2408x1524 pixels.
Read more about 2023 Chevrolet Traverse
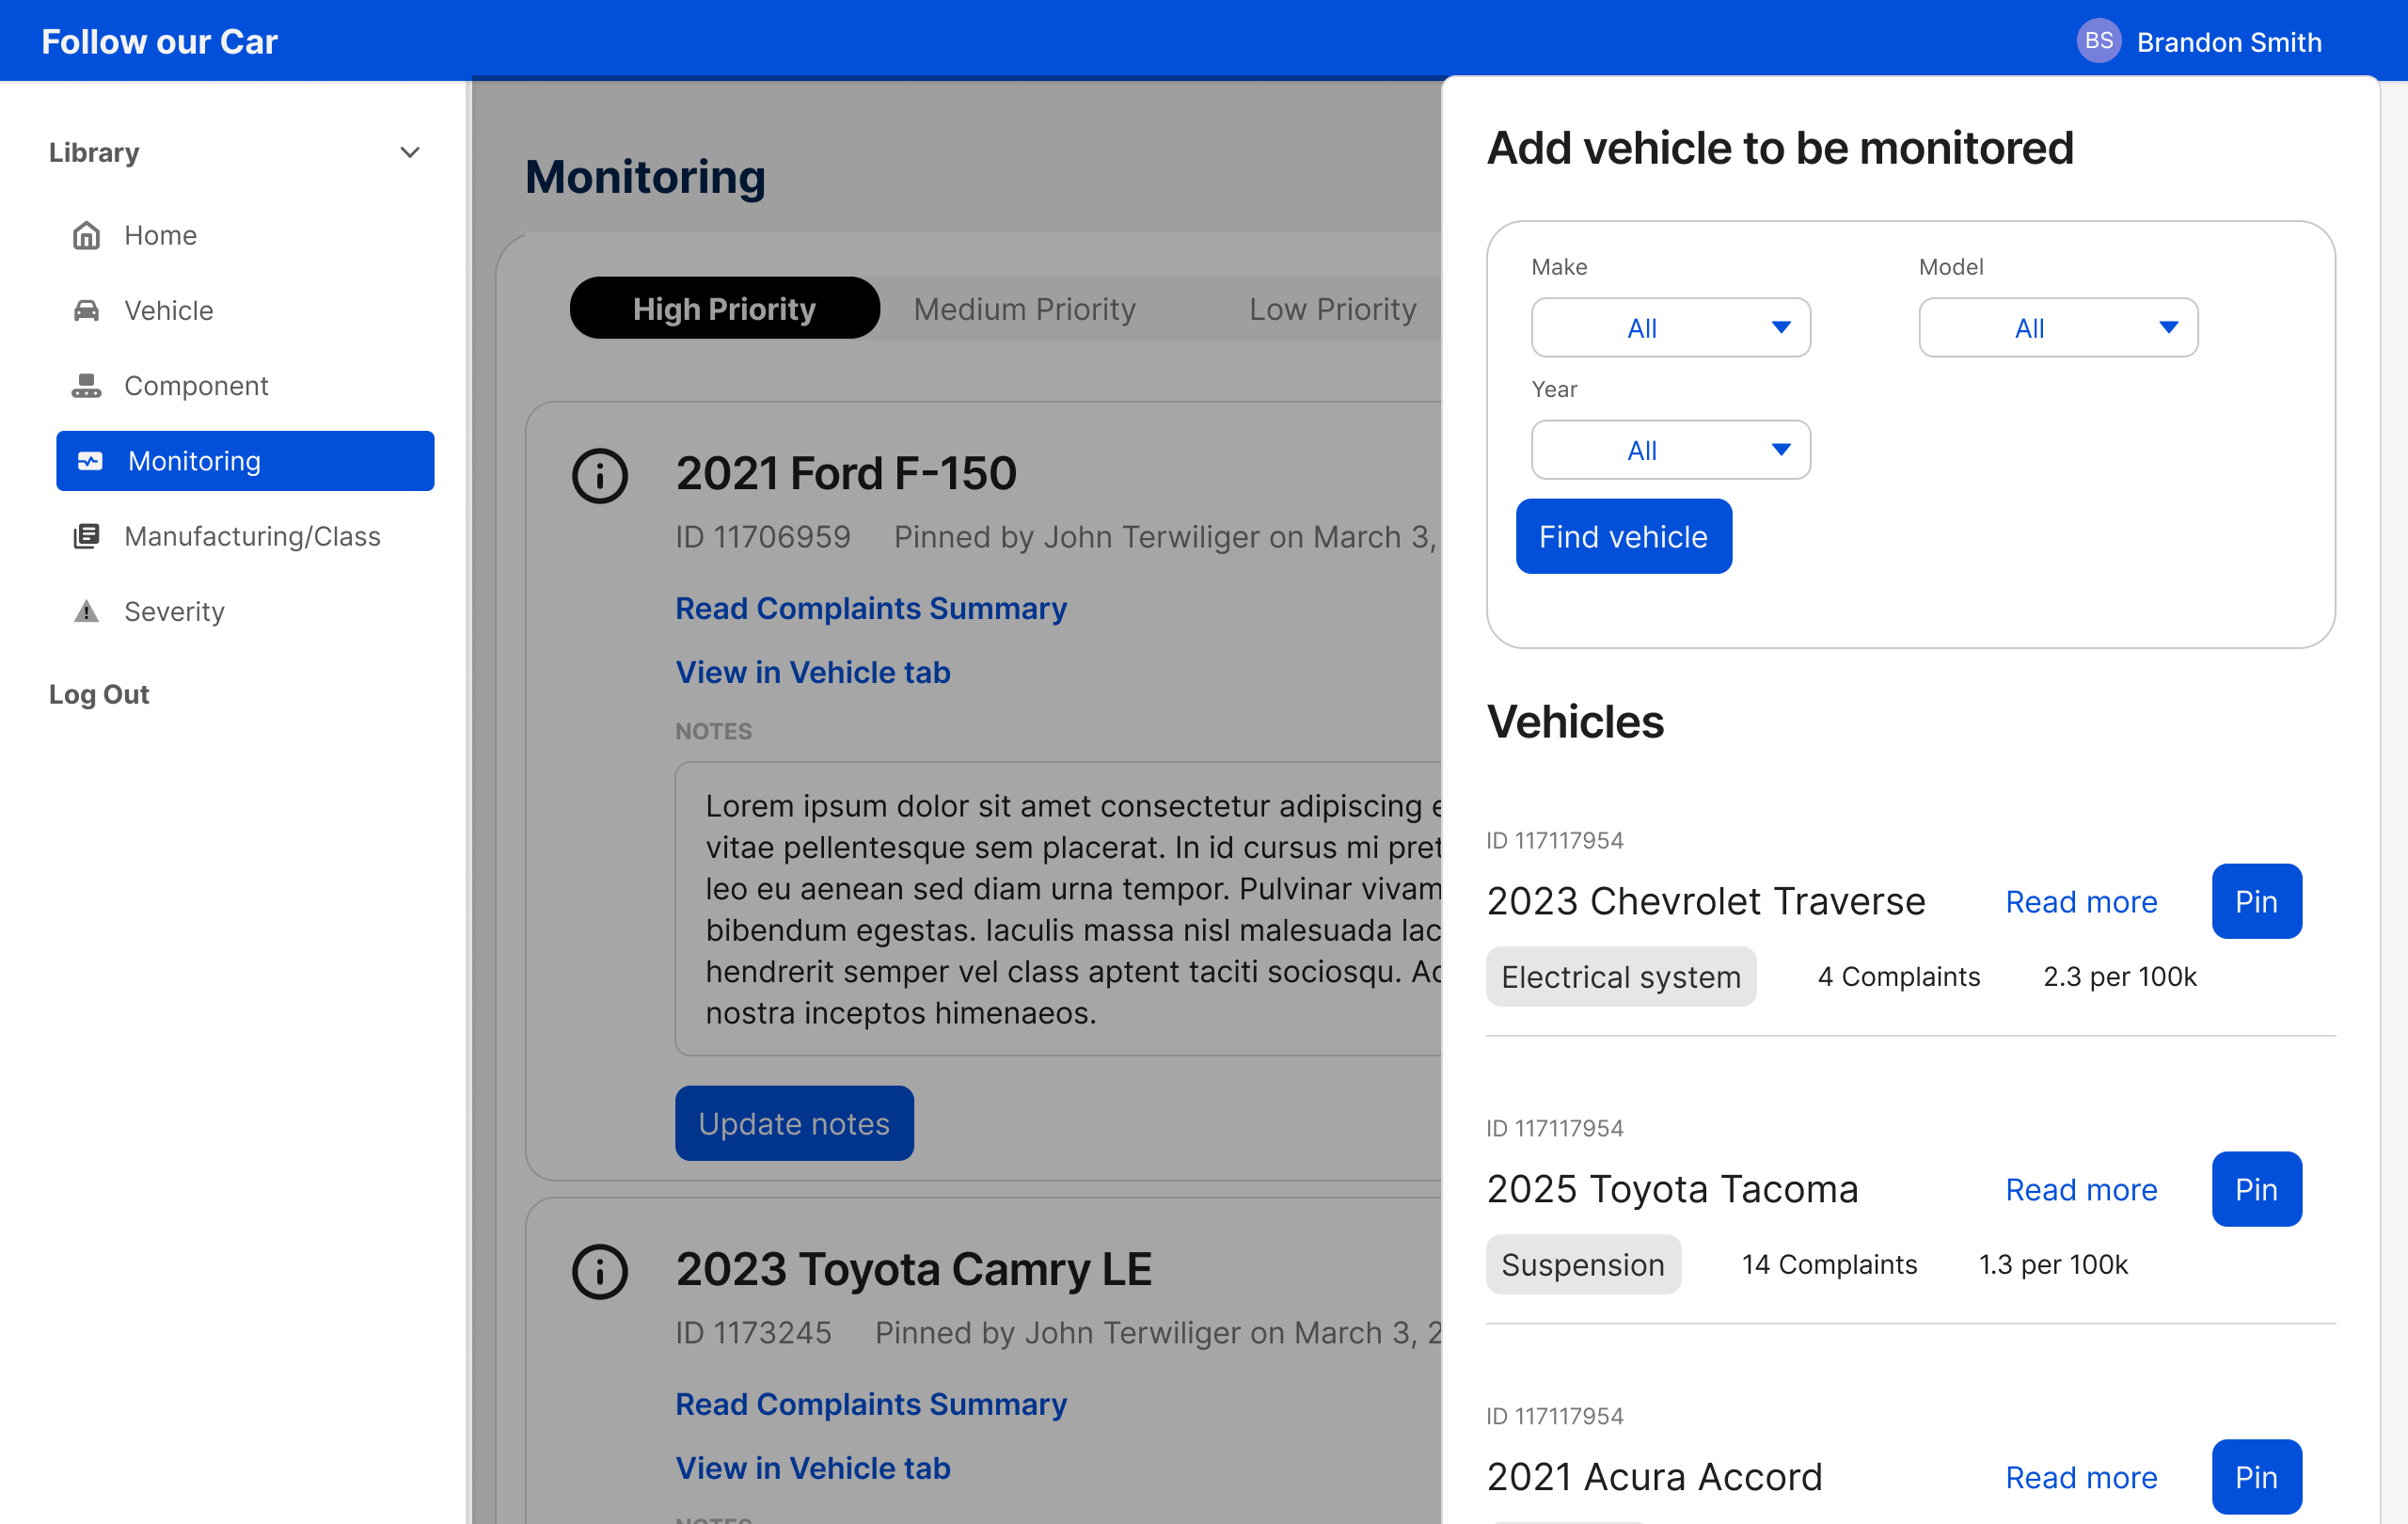2081,901
